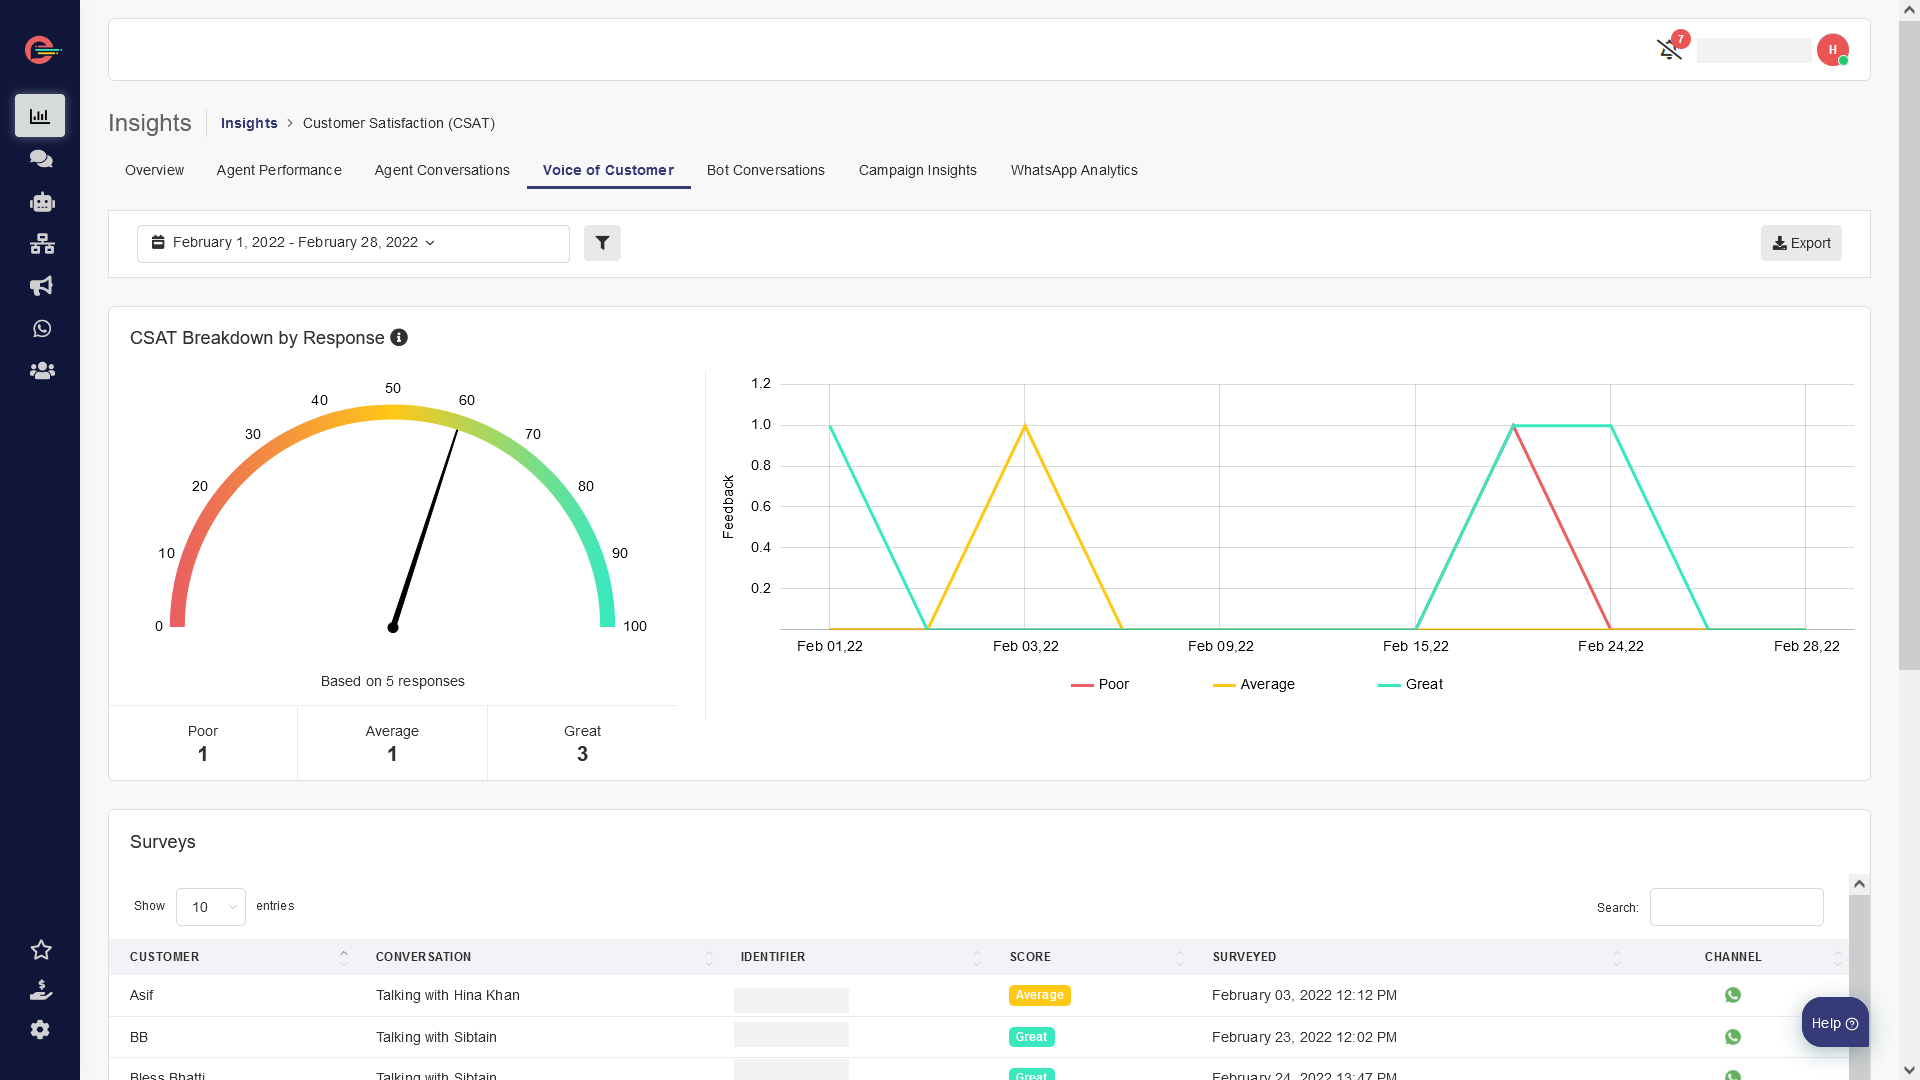Open the settings gear in sidebar
The image size is (1920, 1080).
(x=40, y=1030)
